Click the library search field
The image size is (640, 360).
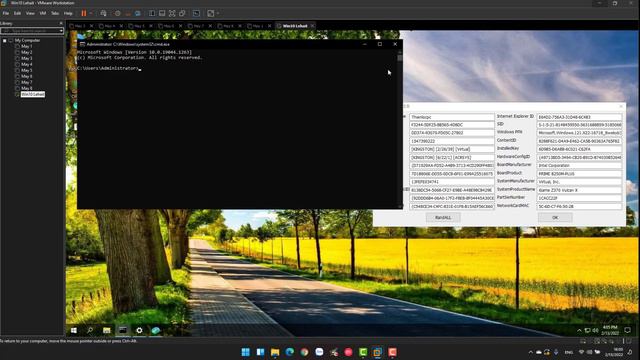29,31
